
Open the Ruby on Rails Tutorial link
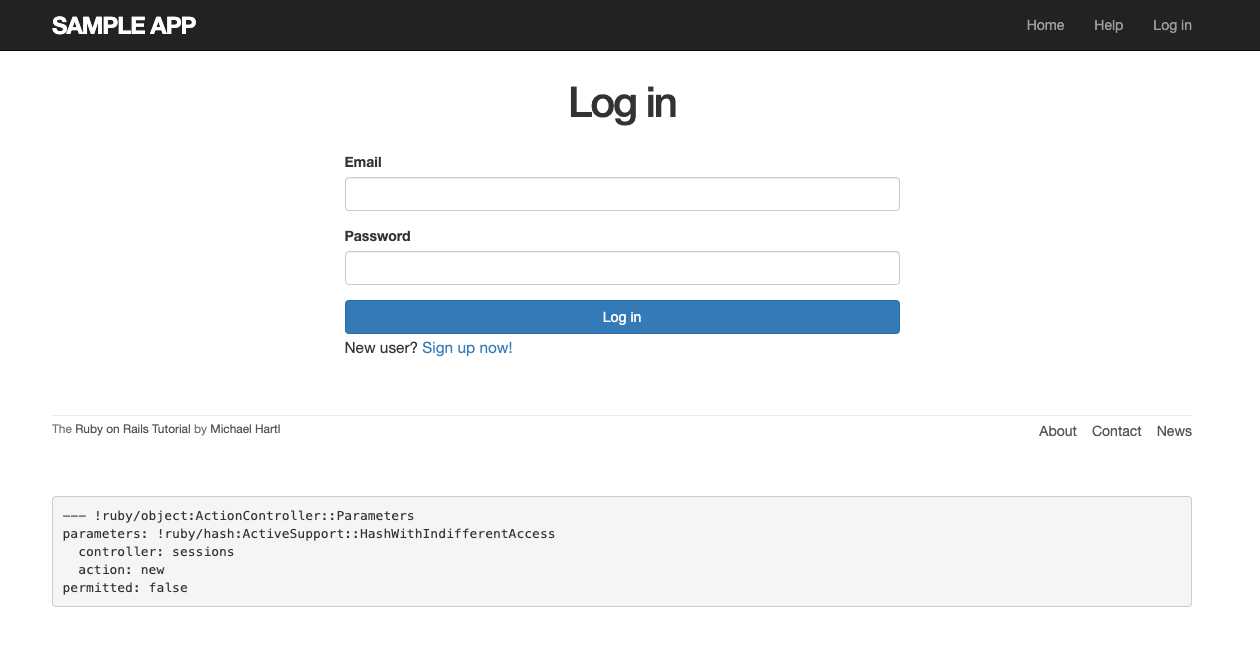click(x=133, y=429)
